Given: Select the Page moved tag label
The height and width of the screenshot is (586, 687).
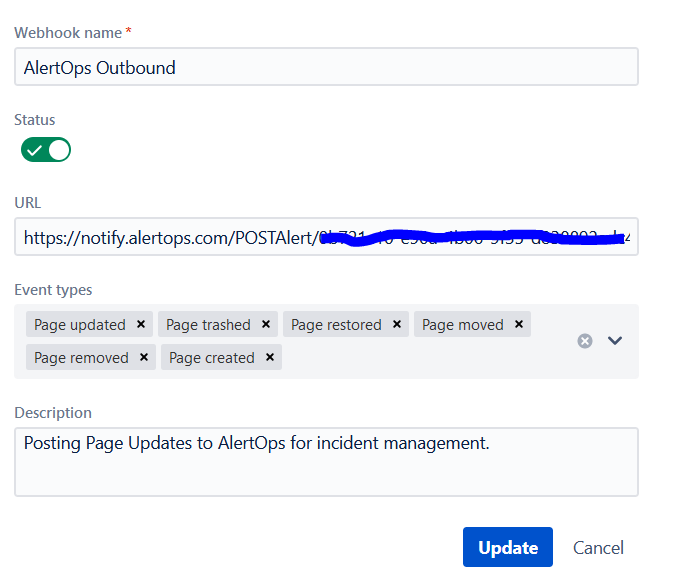Looking at the screenshot, I should click(x=463, y=325).
